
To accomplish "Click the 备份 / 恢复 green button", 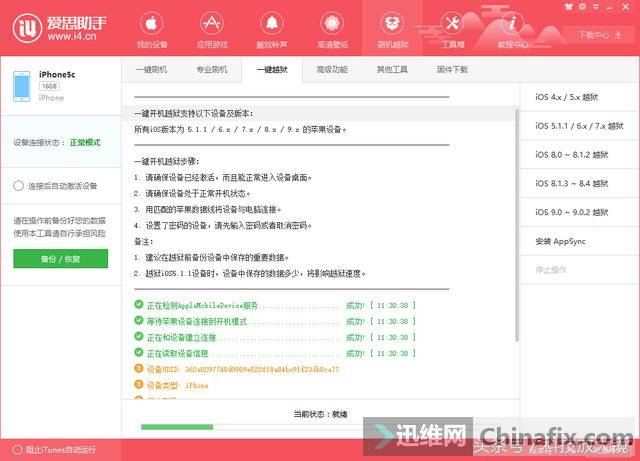I will click(60, 258).
